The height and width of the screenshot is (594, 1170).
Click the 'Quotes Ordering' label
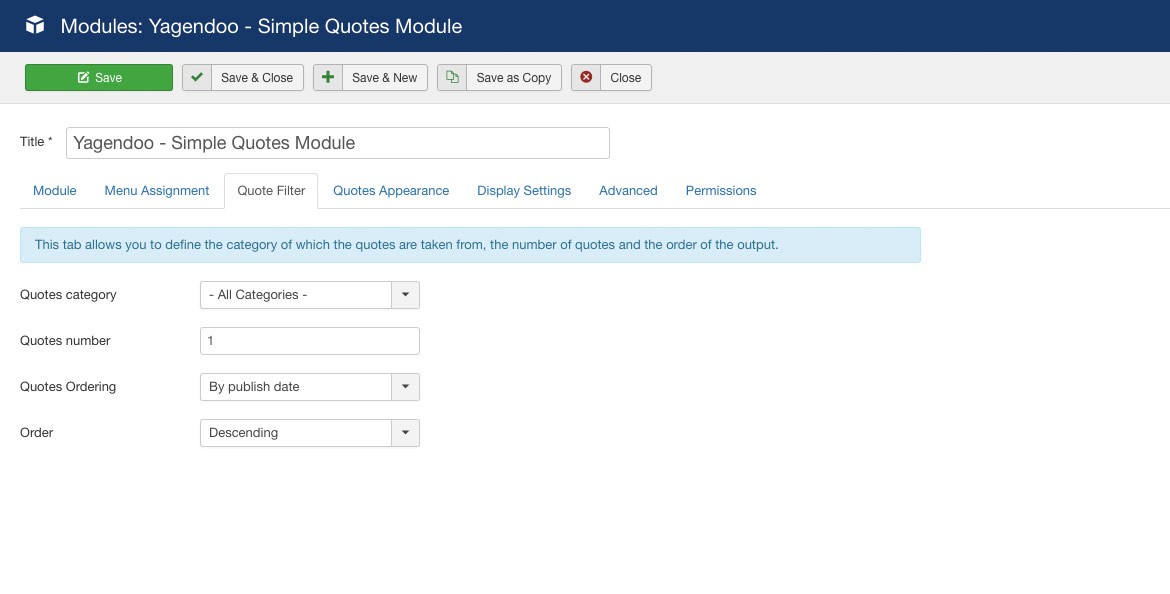68,387
